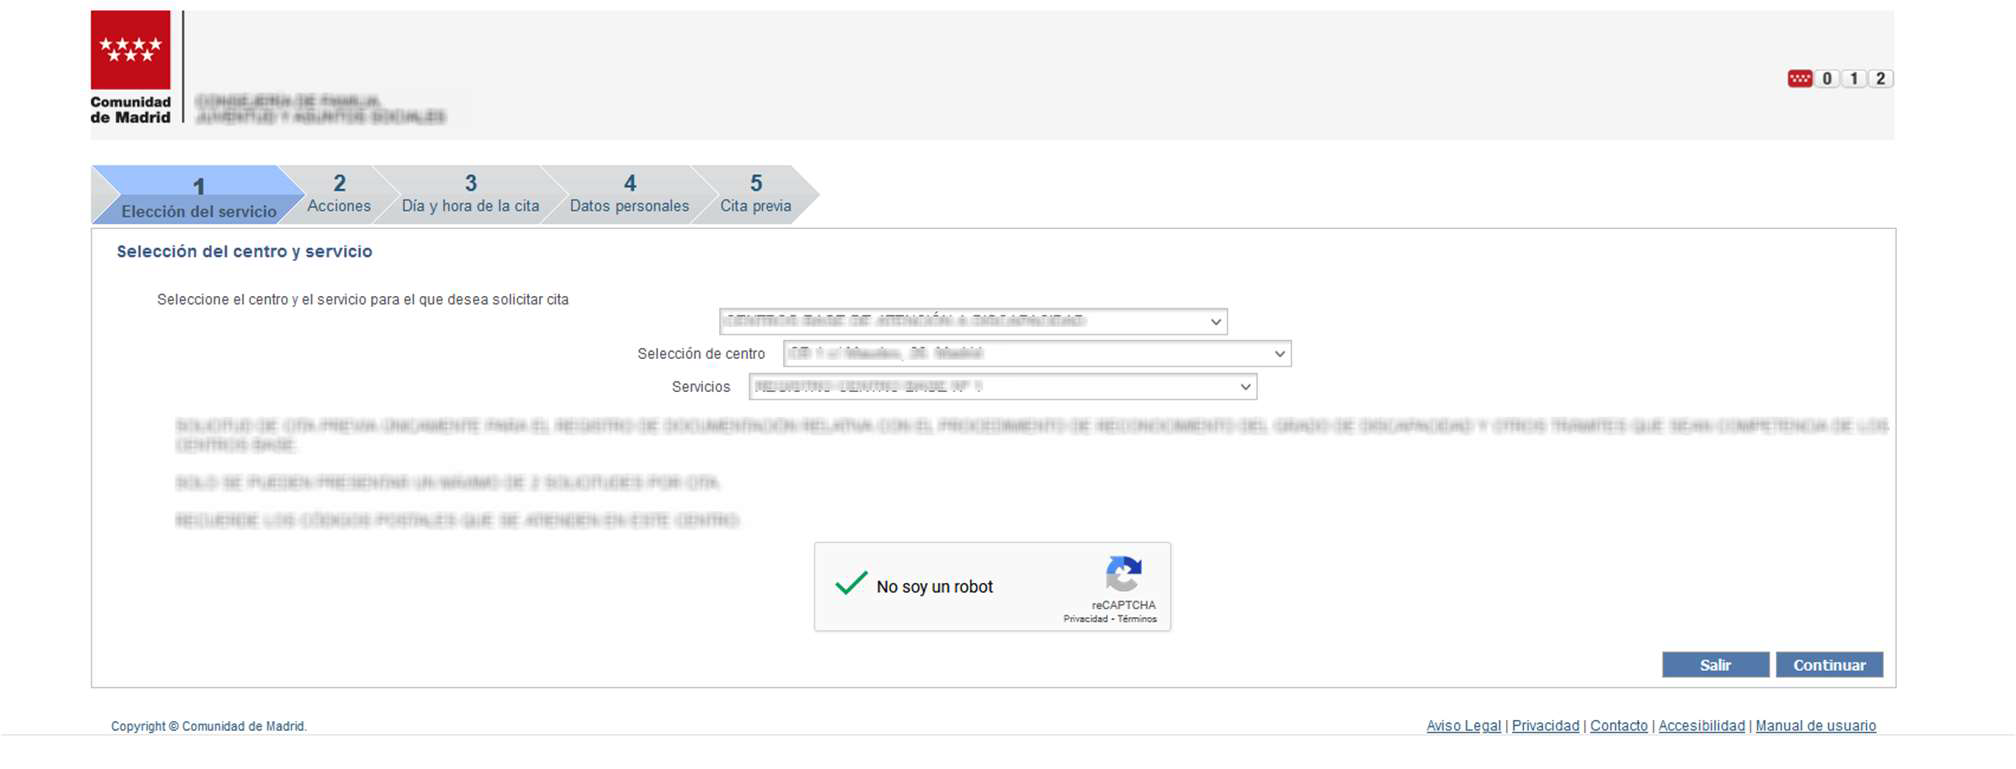Toggle the 'No soy un robot' checkbox

(x=851, y=585)
